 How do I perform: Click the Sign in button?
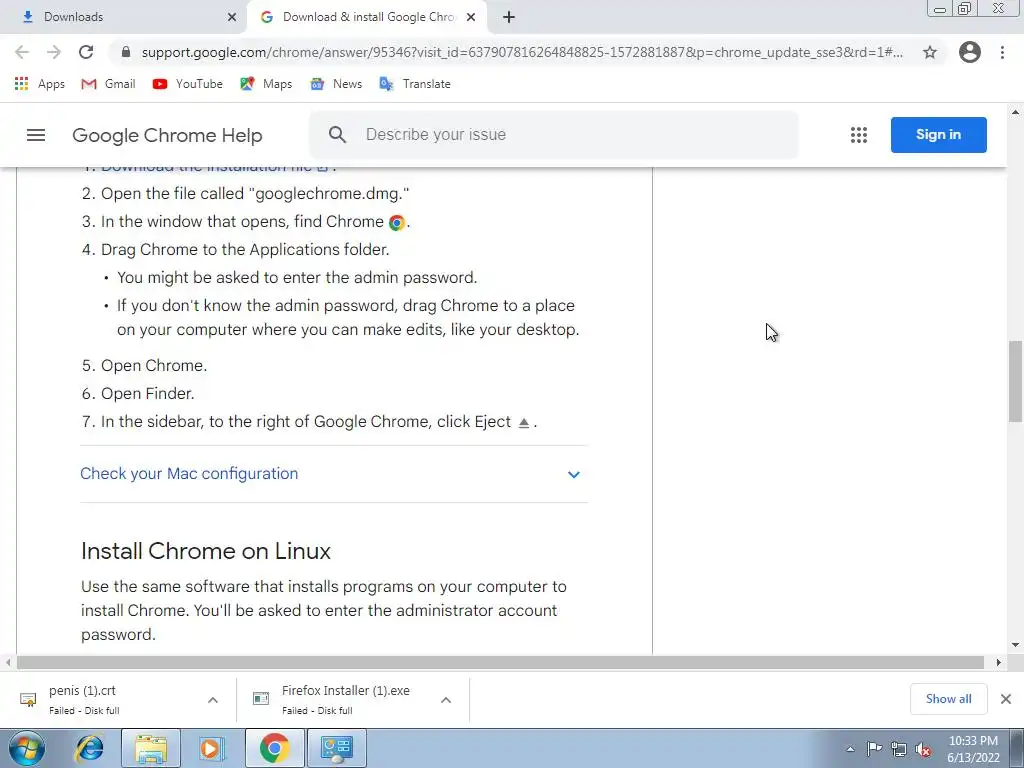point(938,135)
